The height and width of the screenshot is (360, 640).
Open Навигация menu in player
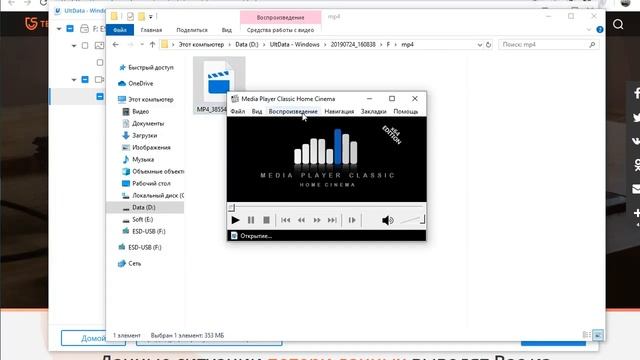tap(339, 111)
